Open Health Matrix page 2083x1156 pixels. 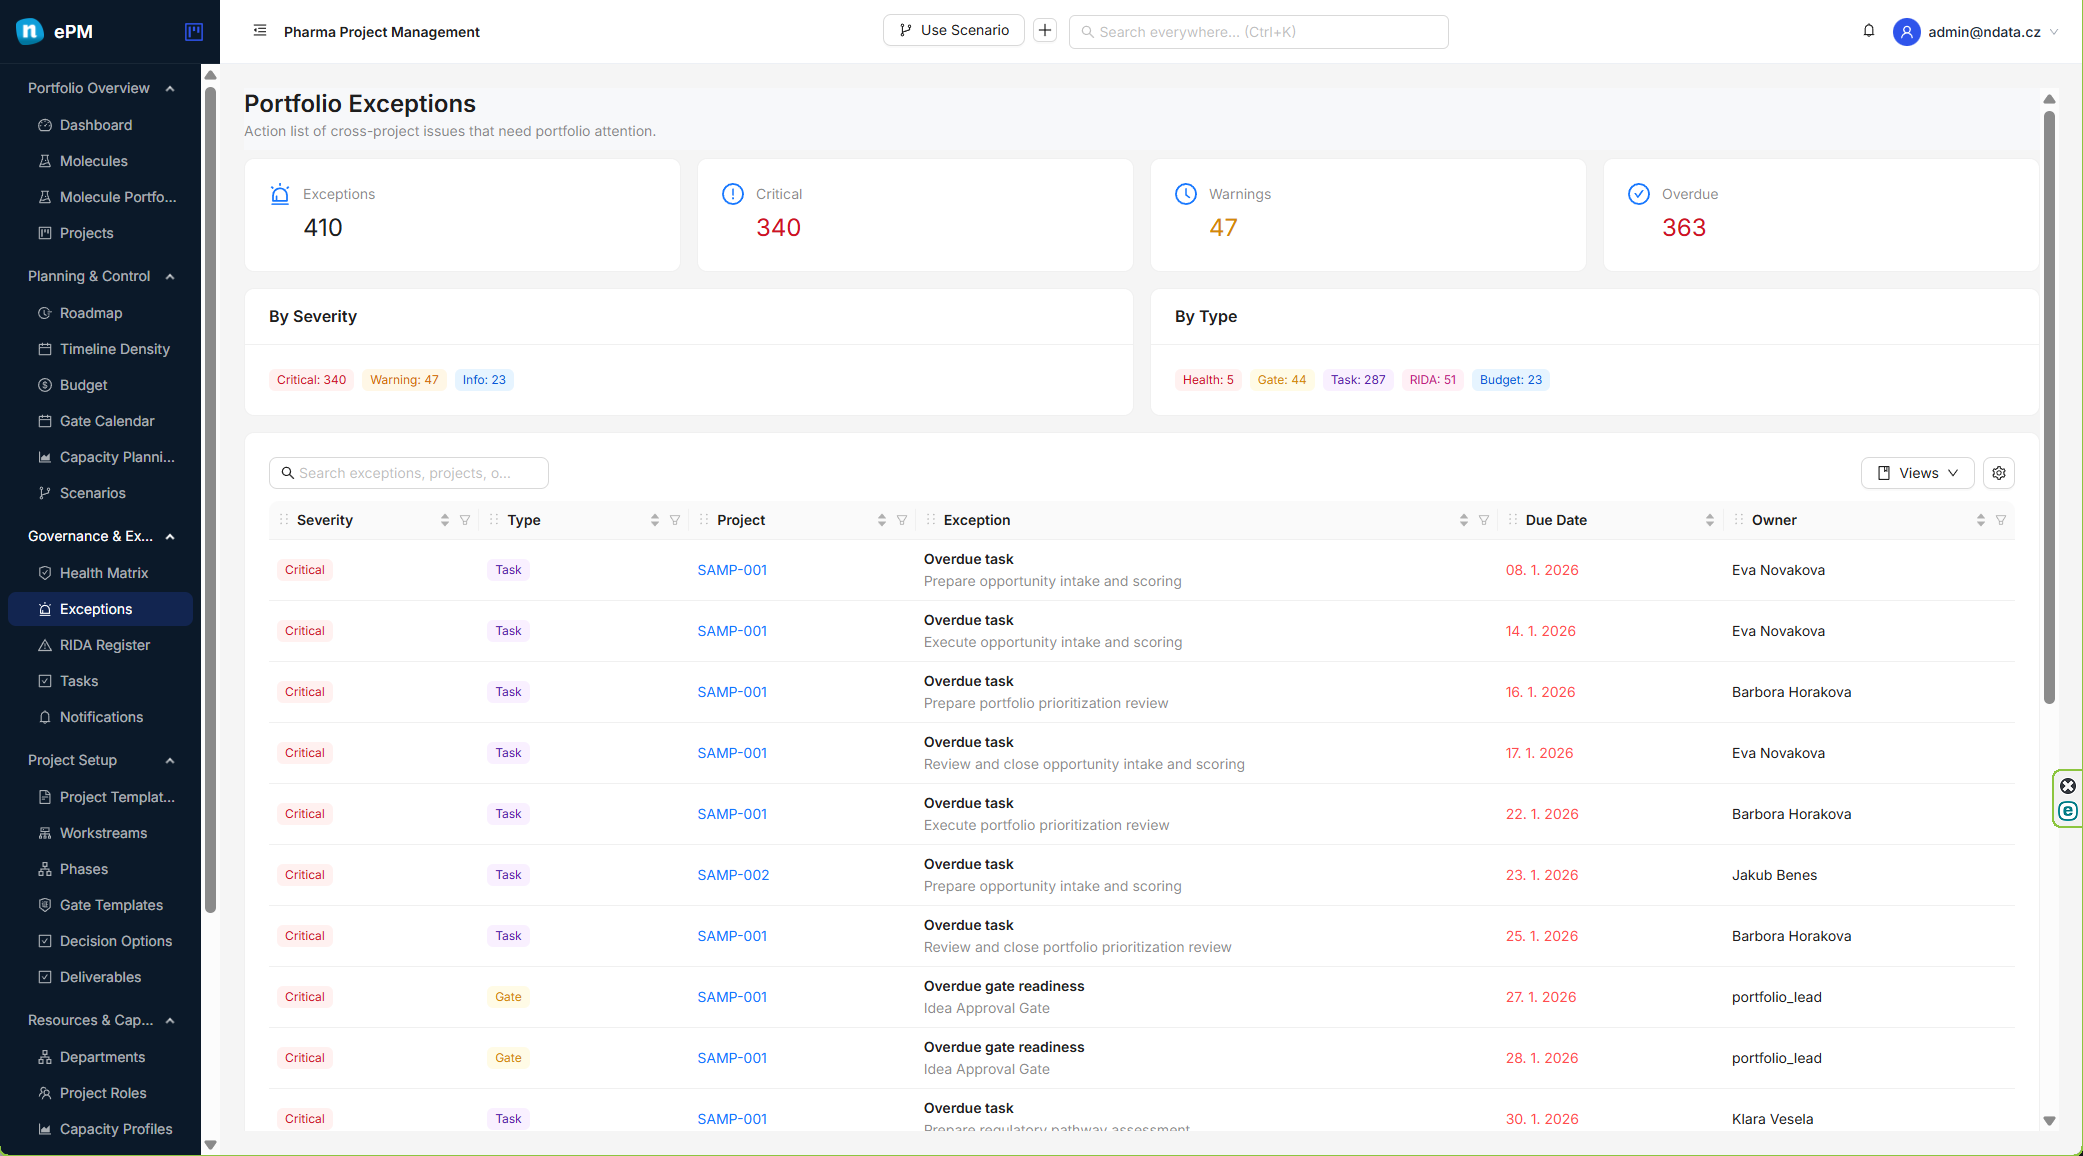100,573
